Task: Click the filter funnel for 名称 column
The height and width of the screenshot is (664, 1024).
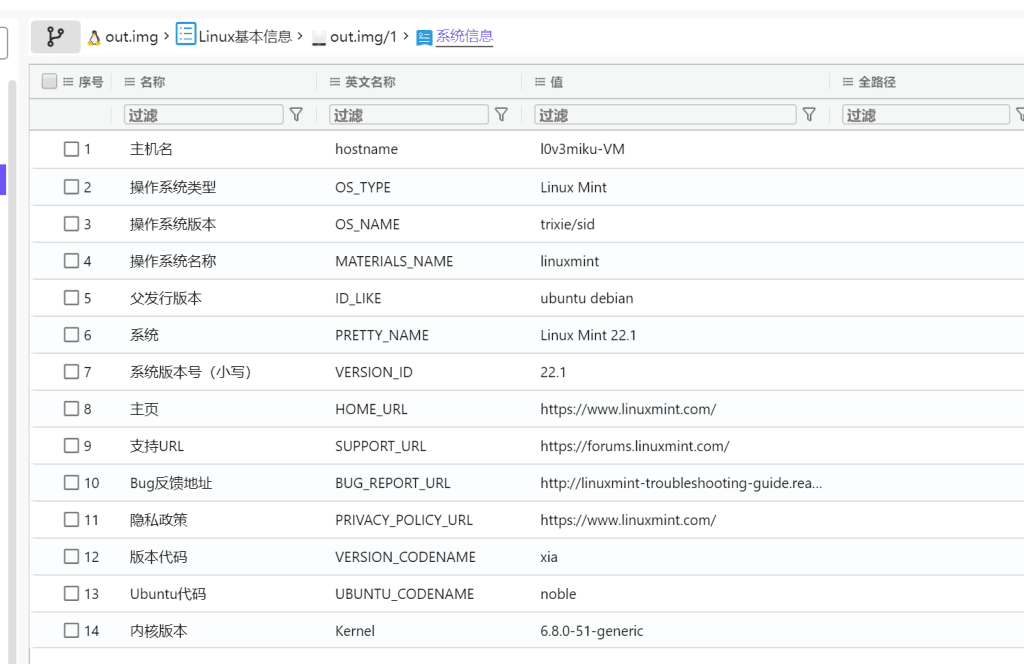Action: click(296, 115)
